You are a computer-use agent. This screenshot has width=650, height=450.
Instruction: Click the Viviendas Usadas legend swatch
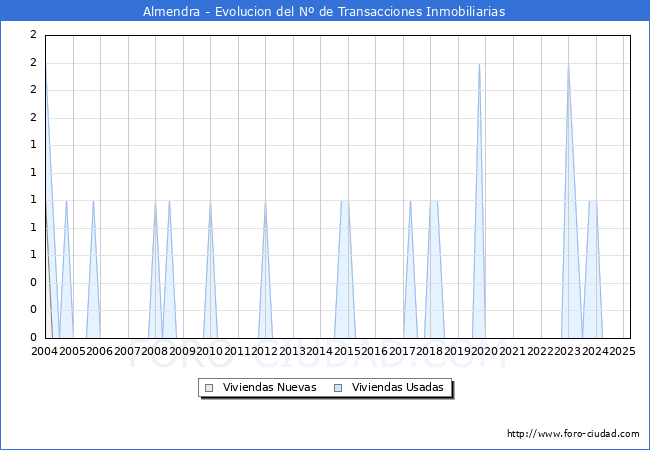tap(338, 388)
